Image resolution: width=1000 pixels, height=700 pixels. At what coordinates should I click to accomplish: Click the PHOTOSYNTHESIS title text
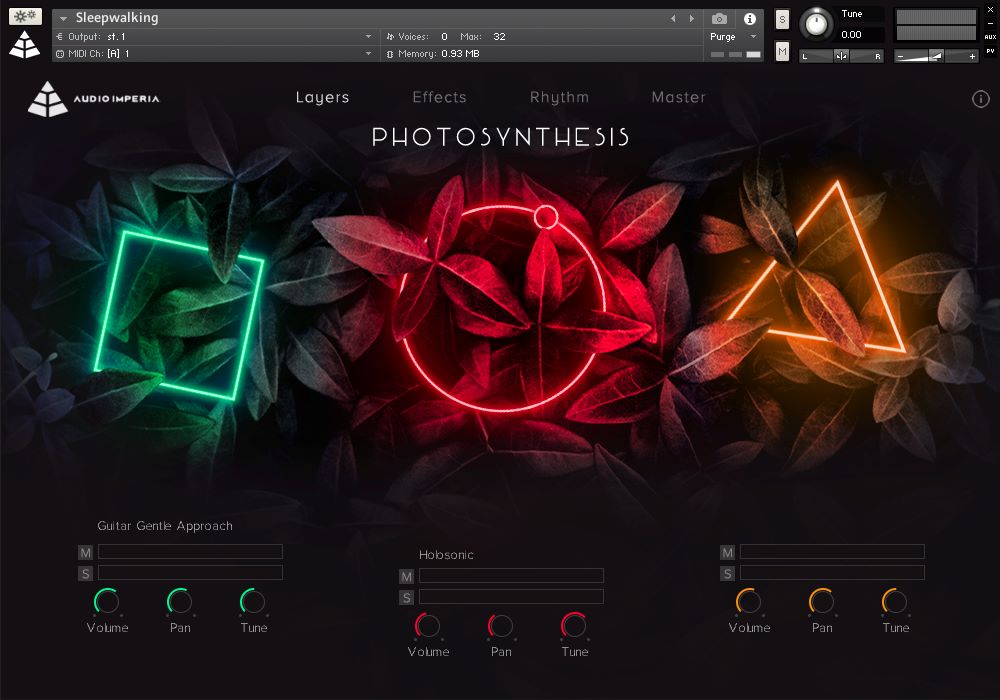[x=501, y=137]
